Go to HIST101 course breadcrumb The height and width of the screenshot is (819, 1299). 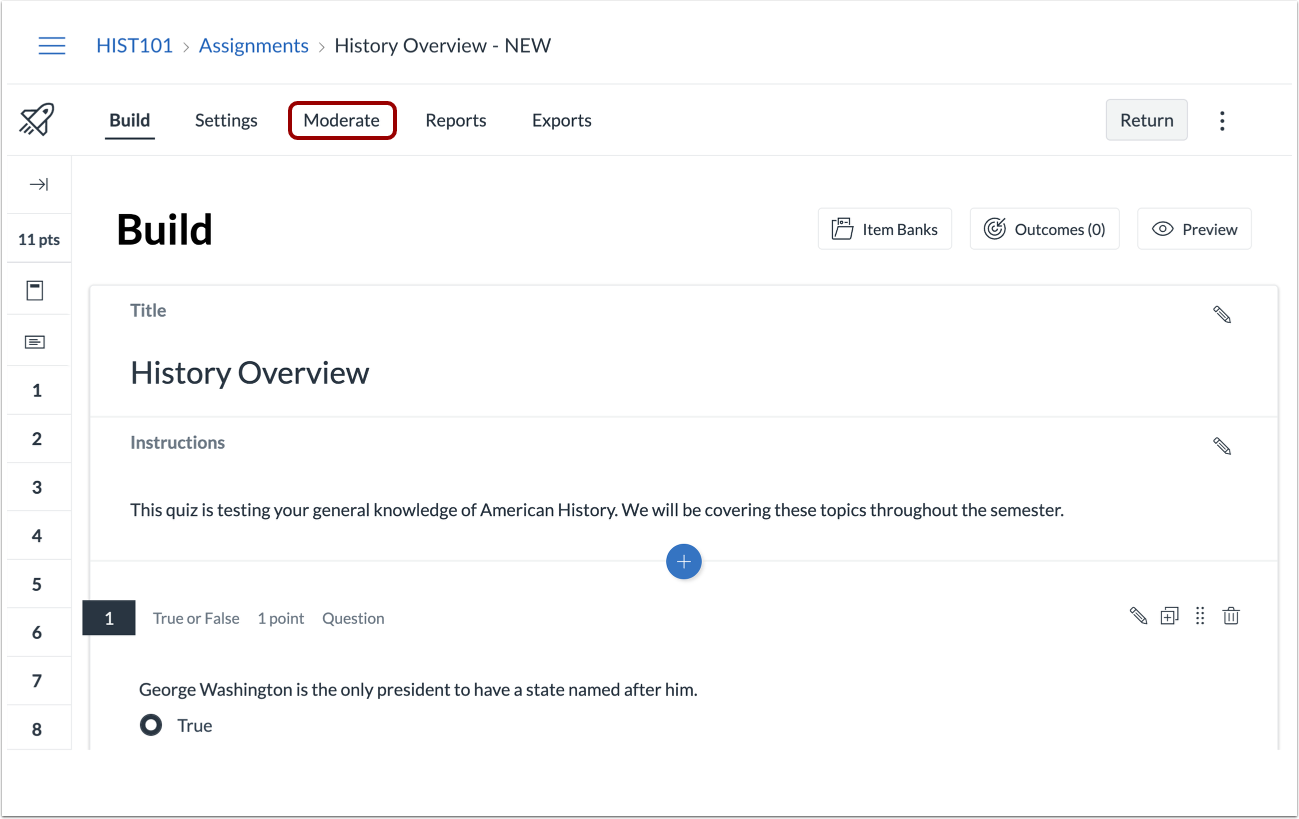point(135,46)
